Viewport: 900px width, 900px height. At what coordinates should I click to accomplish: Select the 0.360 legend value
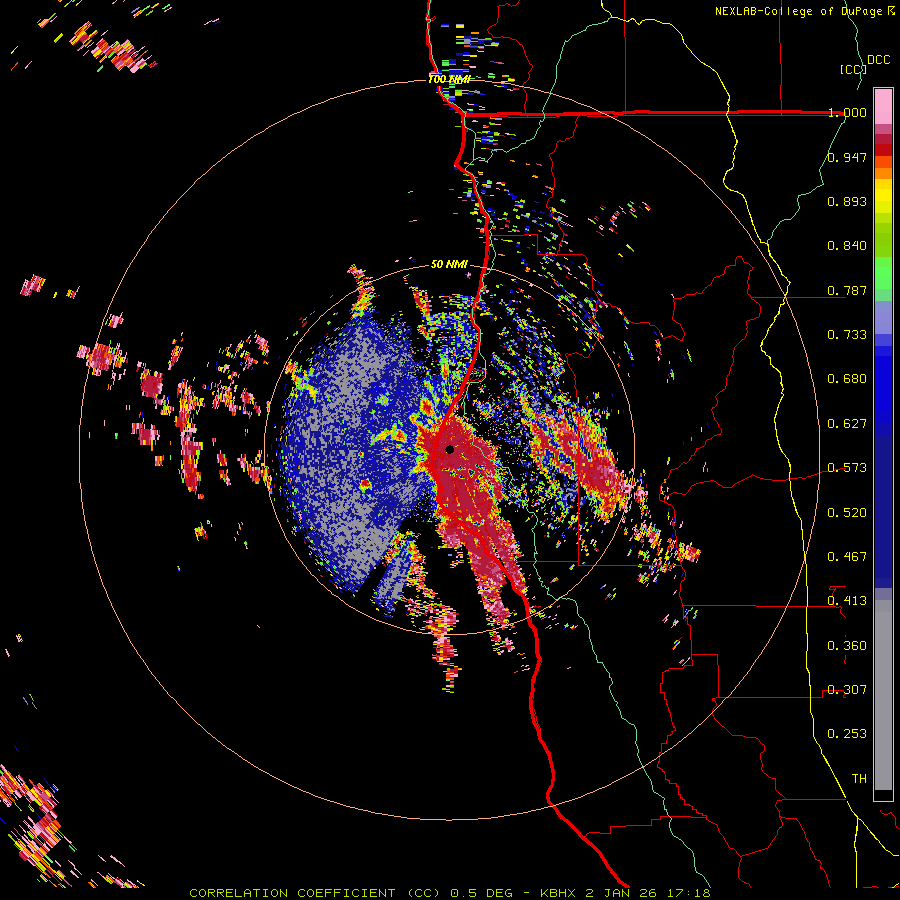[x=847, y=646]
